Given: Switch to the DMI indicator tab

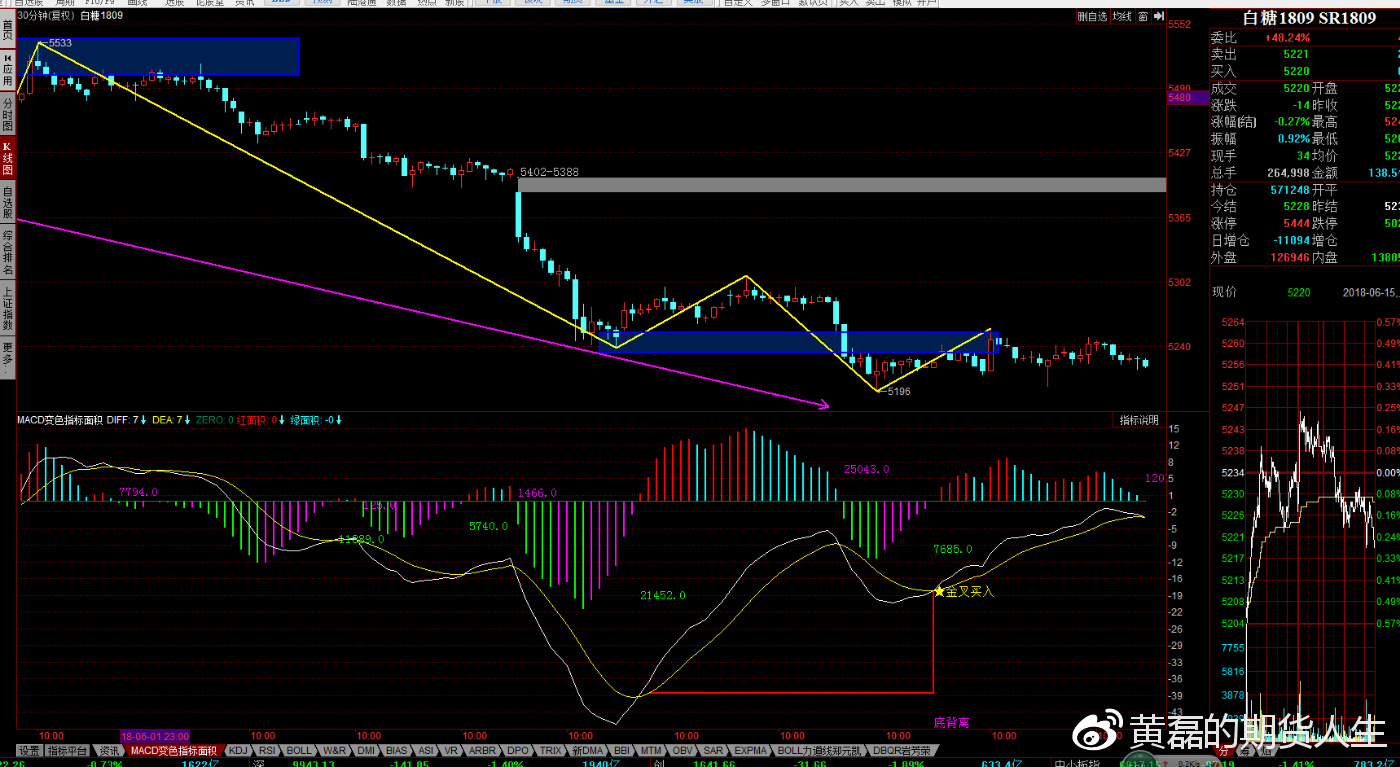Looking at the screenshot, I should pos(367,750).
